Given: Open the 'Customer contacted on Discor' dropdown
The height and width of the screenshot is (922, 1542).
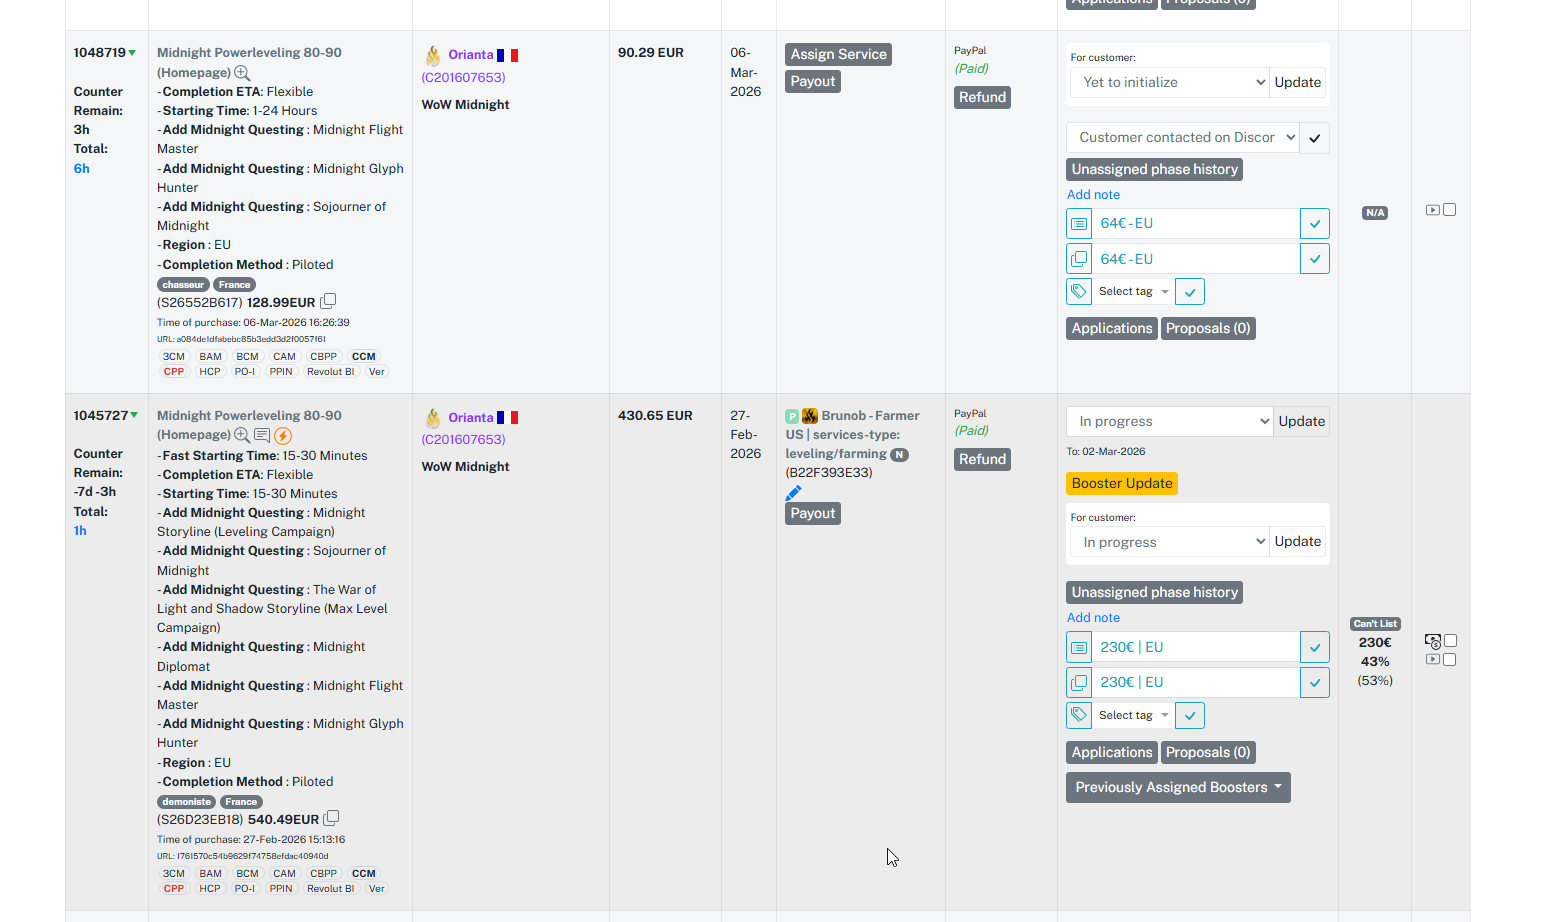Looking at the screenshot, I should [x=1183, y=138].
